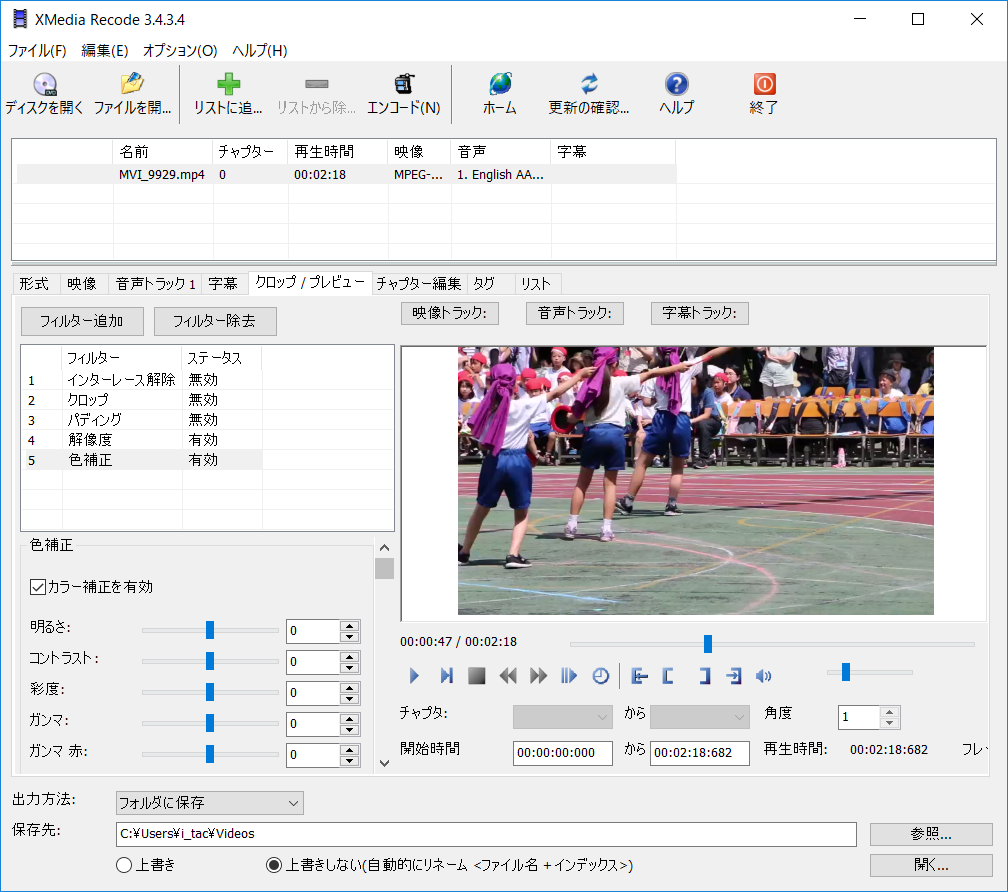Expand the チャプタ end dropdown after から
This screenshot has height=892, width=1008.
pos(699,717)
